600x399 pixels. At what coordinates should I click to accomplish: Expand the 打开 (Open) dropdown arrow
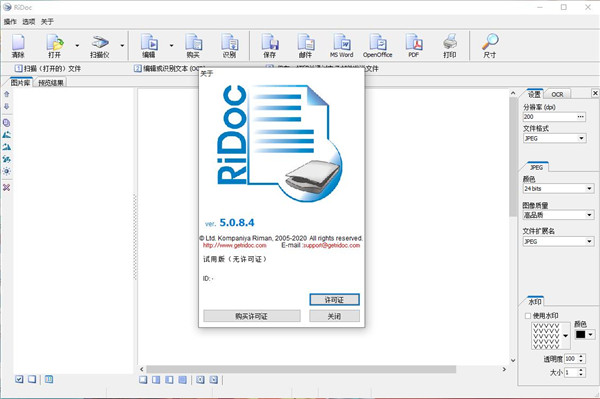click(77, 46)
